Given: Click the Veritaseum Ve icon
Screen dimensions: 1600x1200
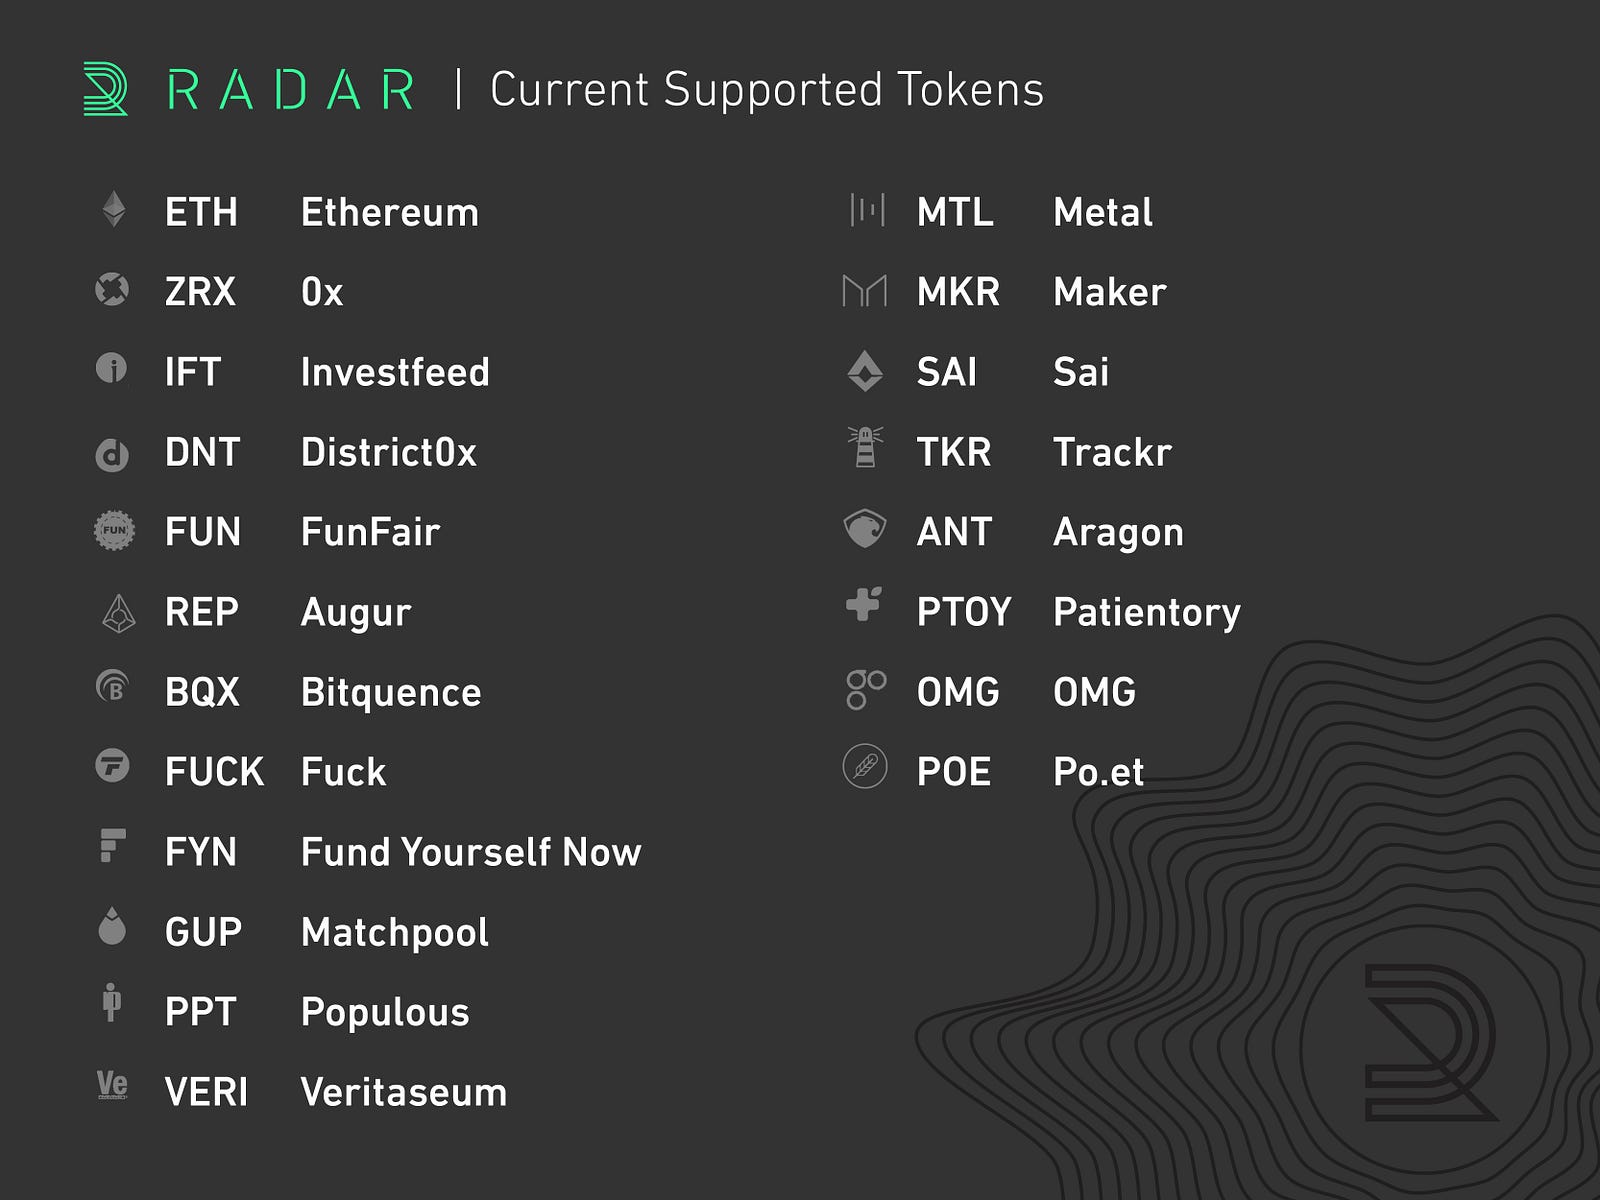Looking at the screenshot, I should (x=113, y=1086).
